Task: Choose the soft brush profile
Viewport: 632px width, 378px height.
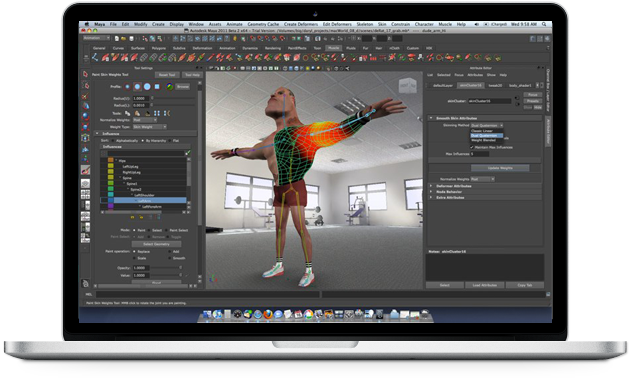Action: pos(137,87)
